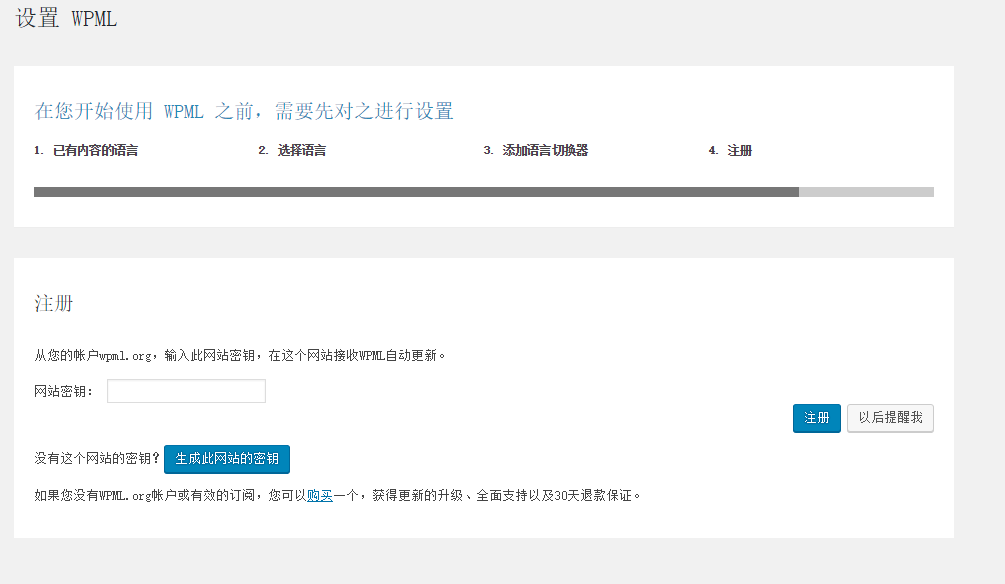Image resolution: width=1005 pixels, height=584 pixels.
Task: Open the 购买 link
Action: (320, 495)
